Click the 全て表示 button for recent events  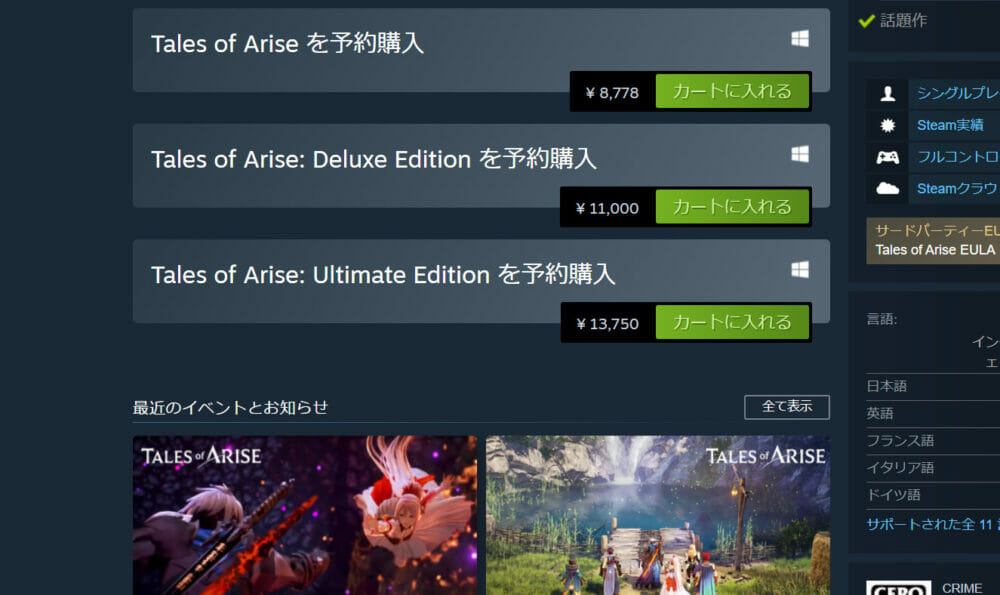(786, 407)
